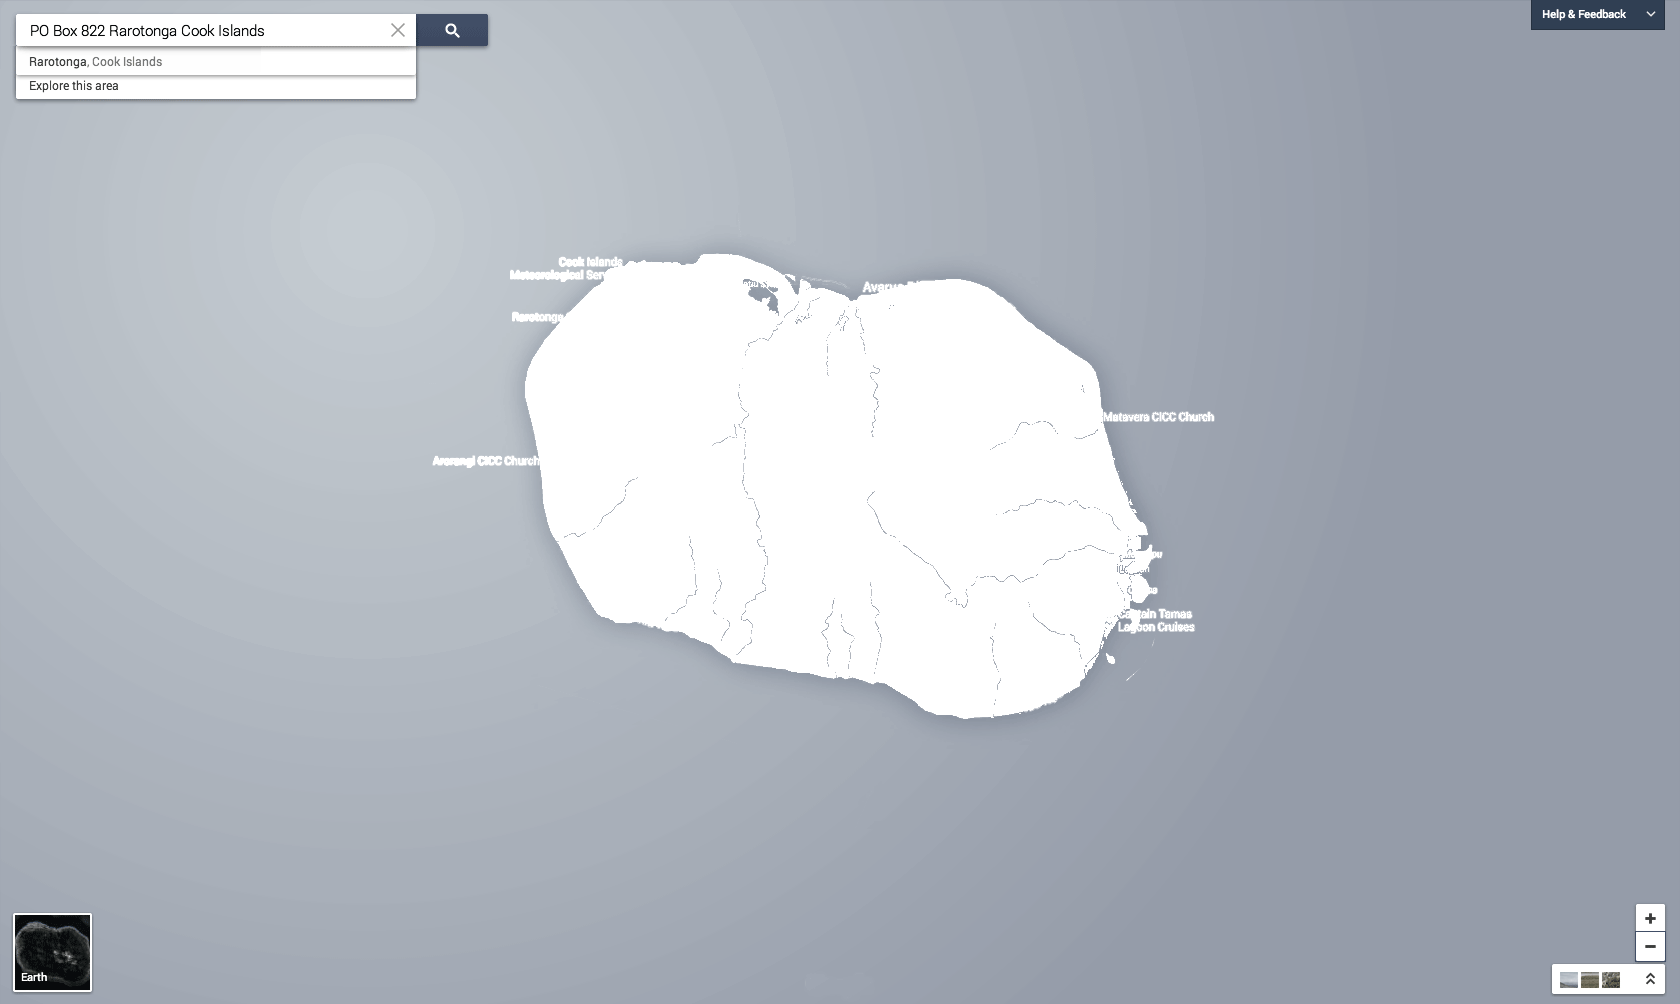This screenshot has width=1680, height=1004.
Task: Click Explore this area option
Action: 74,86
